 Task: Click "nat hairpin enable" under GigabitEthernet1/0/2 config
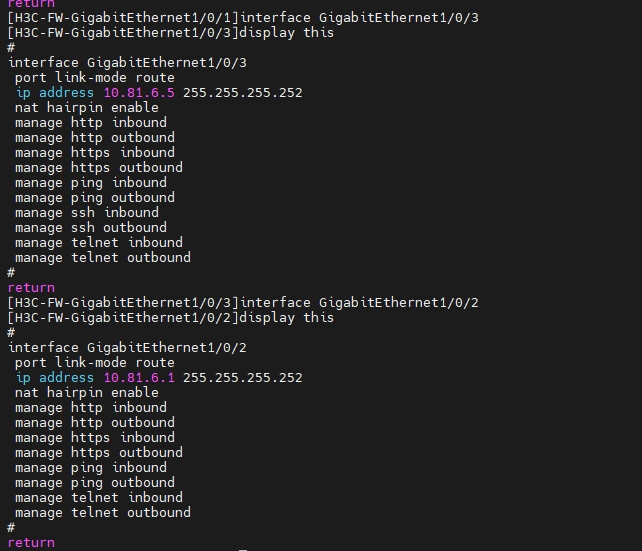pyautogui.click(x=86, y=393)
